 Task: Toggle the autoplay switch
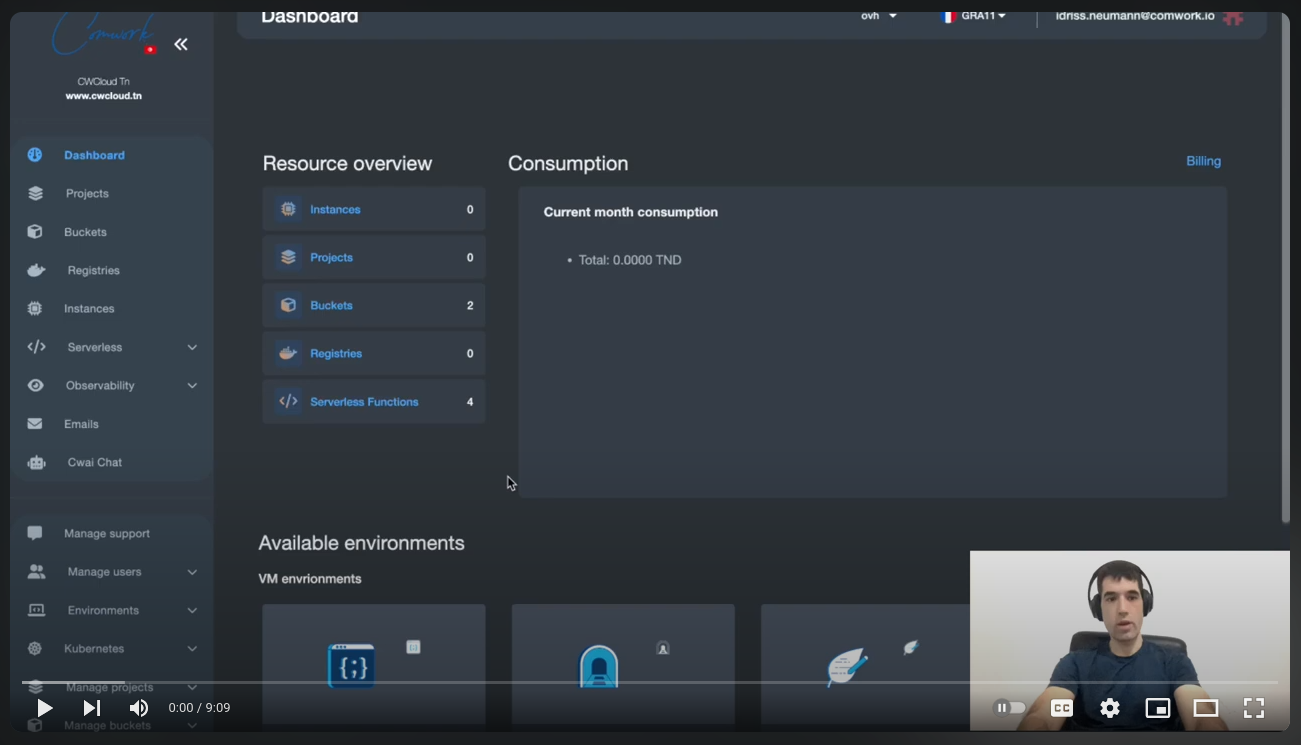pyautogui.click(x=1010, y=708)
